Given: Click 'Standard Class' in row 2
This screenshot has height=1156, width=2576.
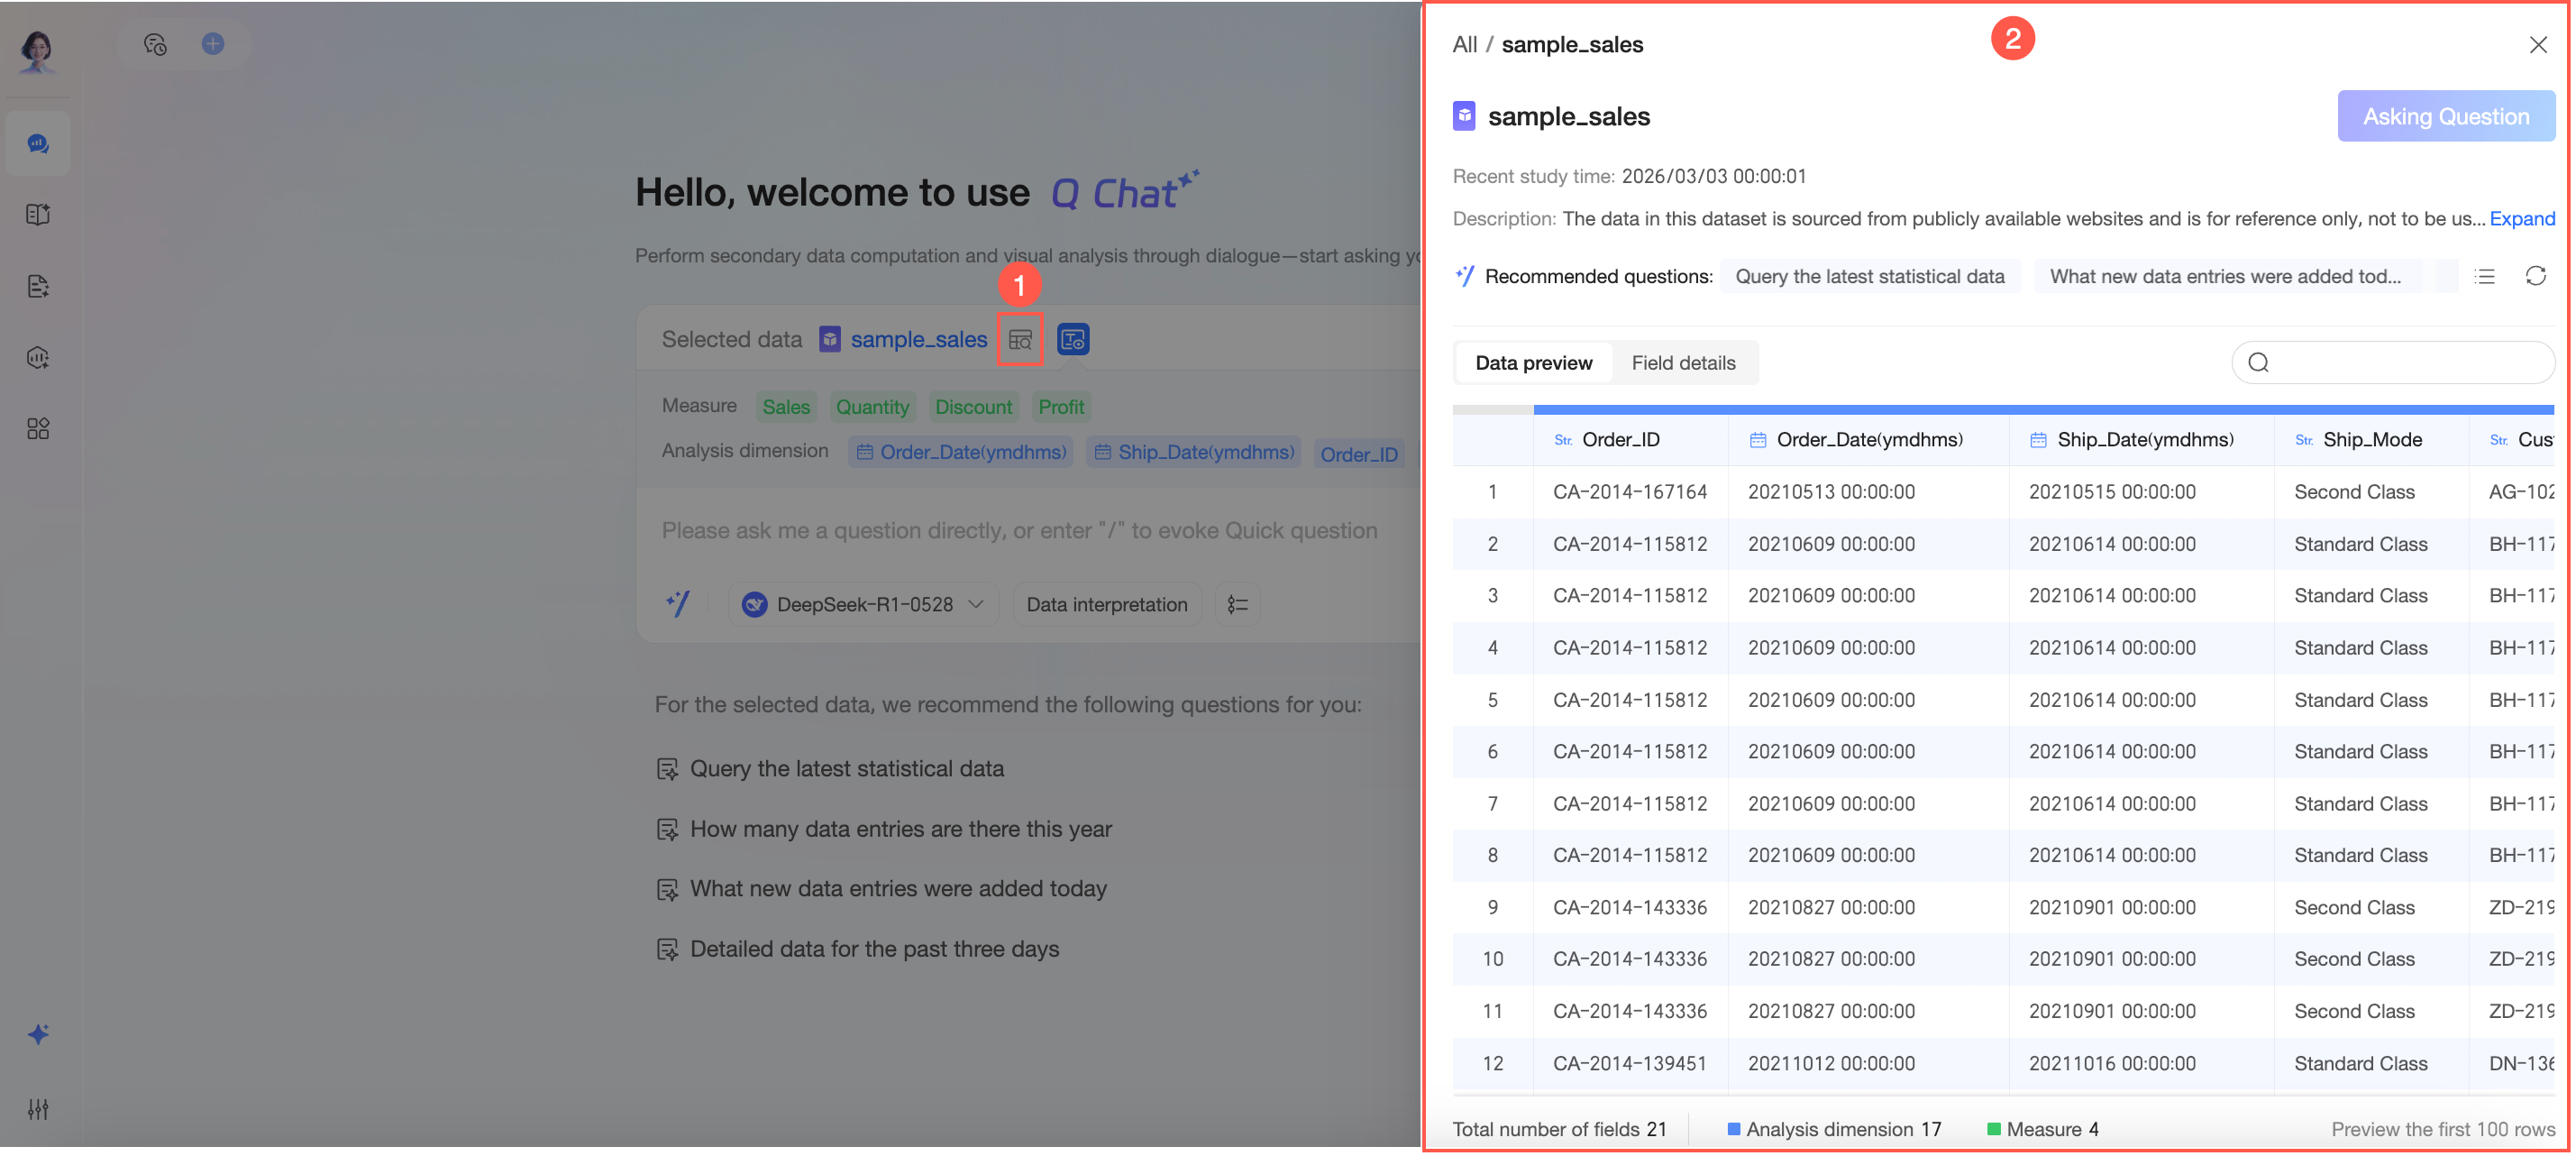Looking at the screenshot, I should pos(2360,544).
